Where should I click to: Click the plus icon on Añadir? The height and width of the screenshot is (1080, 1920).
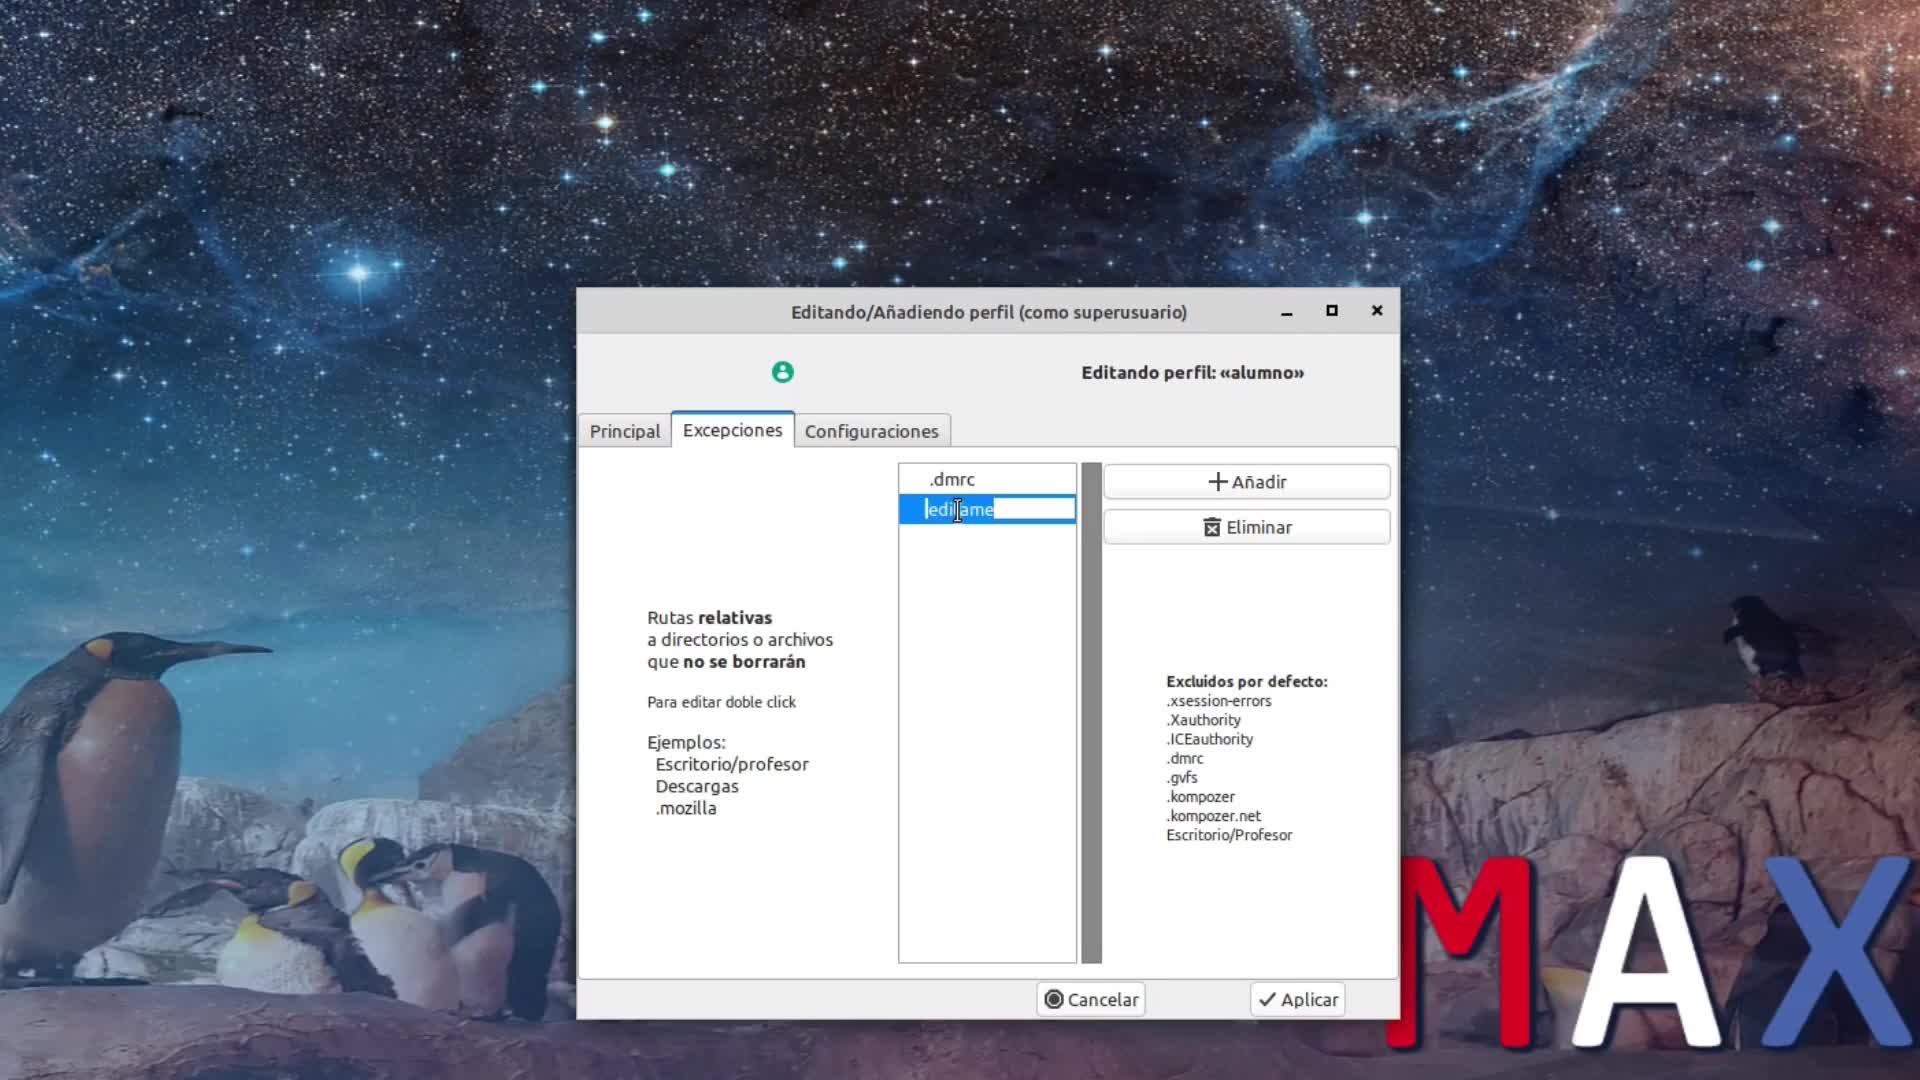(1217, 482)
